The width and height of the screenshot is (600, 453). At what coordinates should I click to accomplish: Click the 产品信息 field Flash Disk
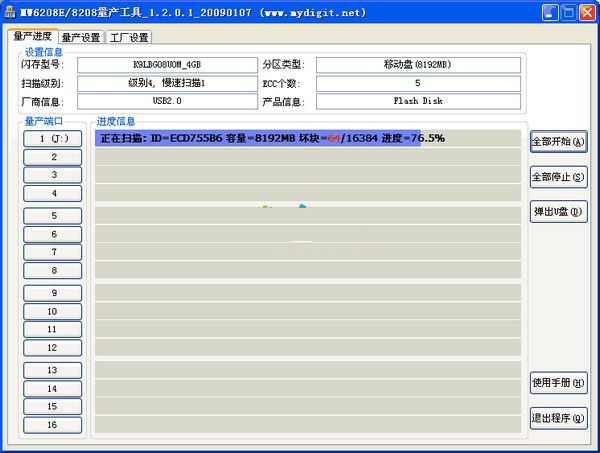click(418, 101)
